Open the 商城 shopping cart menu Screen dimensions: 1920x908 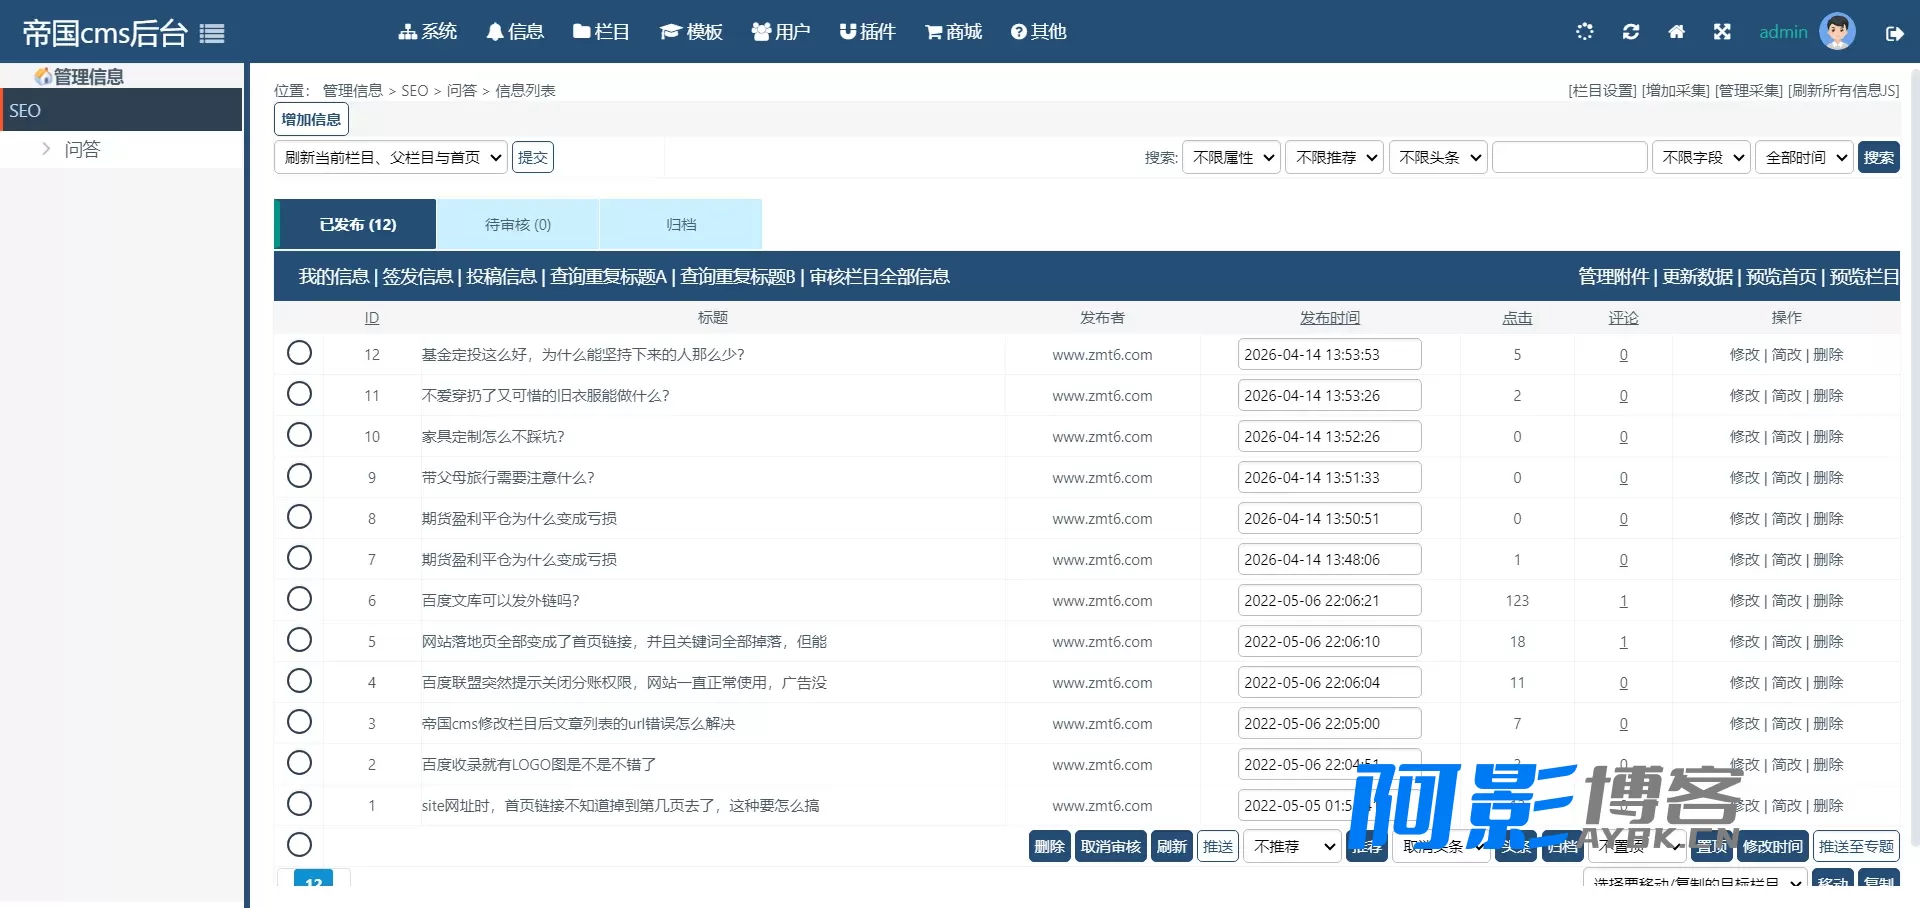[x=953, y=32]
